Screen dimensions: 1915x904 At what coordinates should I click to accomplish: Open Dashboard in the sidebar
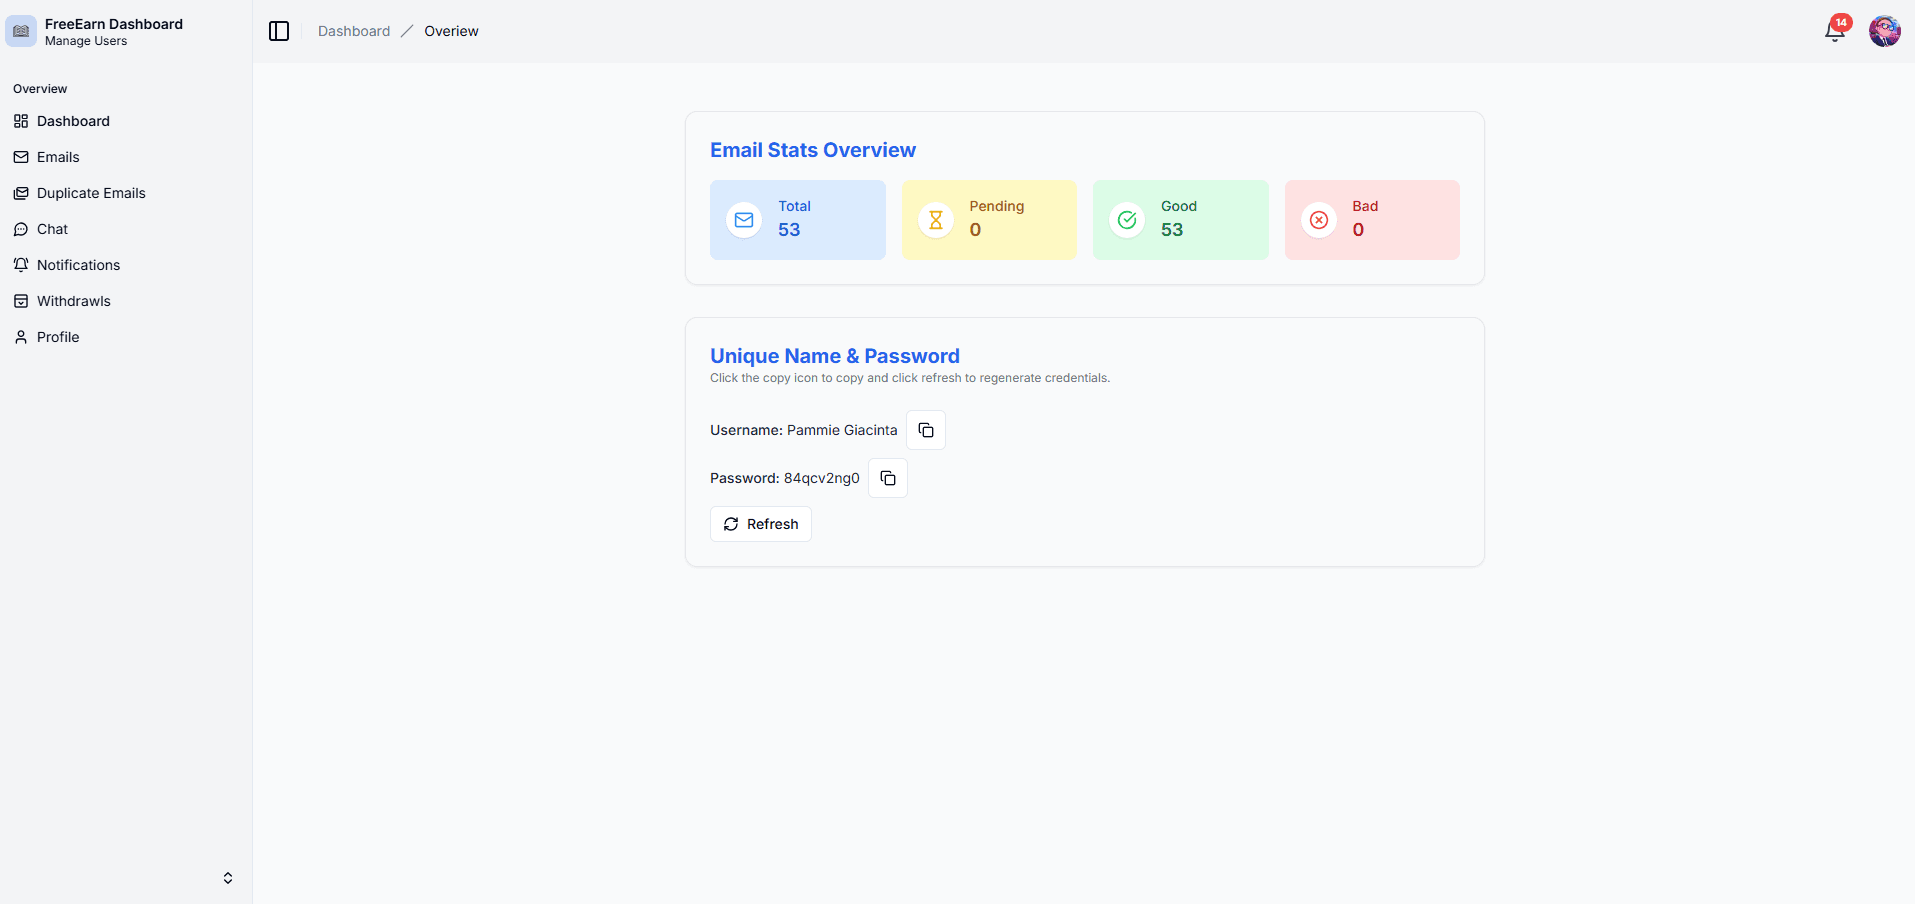pos(73,121)
